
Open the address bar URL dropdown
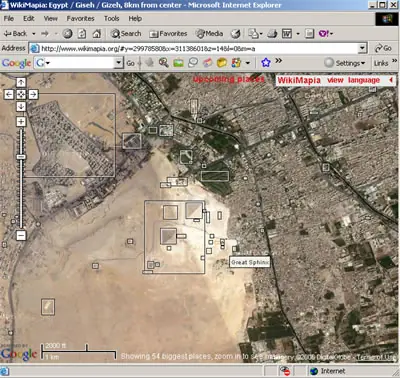click(x=363, y=49)
